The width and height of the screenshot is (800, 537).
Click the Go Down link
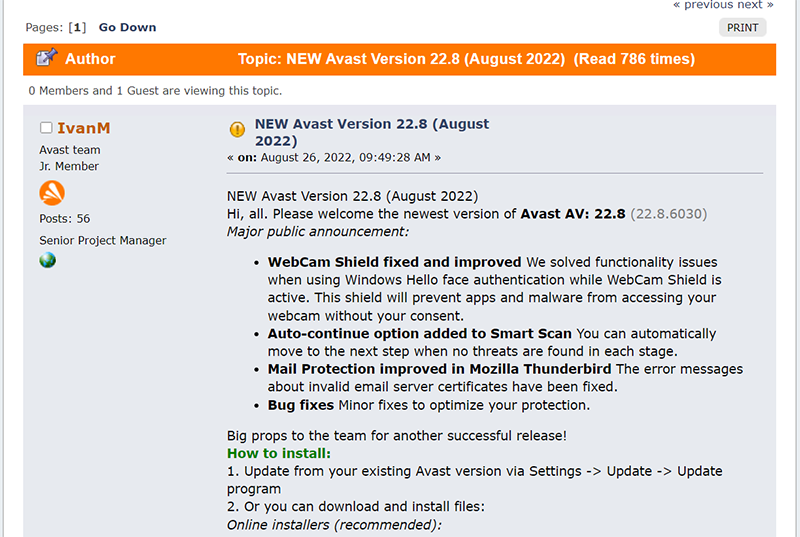click(128, 28)
